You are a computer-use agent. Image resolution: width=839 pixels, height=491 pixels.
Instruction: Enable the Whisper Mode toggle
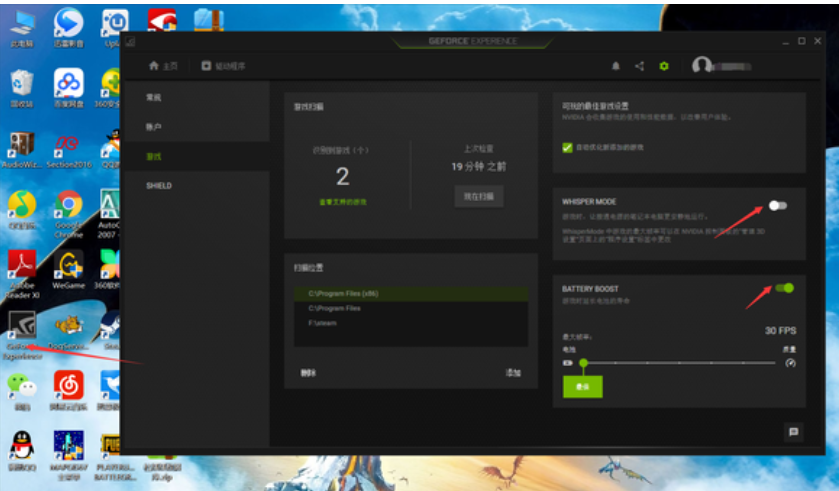point(777,205)
